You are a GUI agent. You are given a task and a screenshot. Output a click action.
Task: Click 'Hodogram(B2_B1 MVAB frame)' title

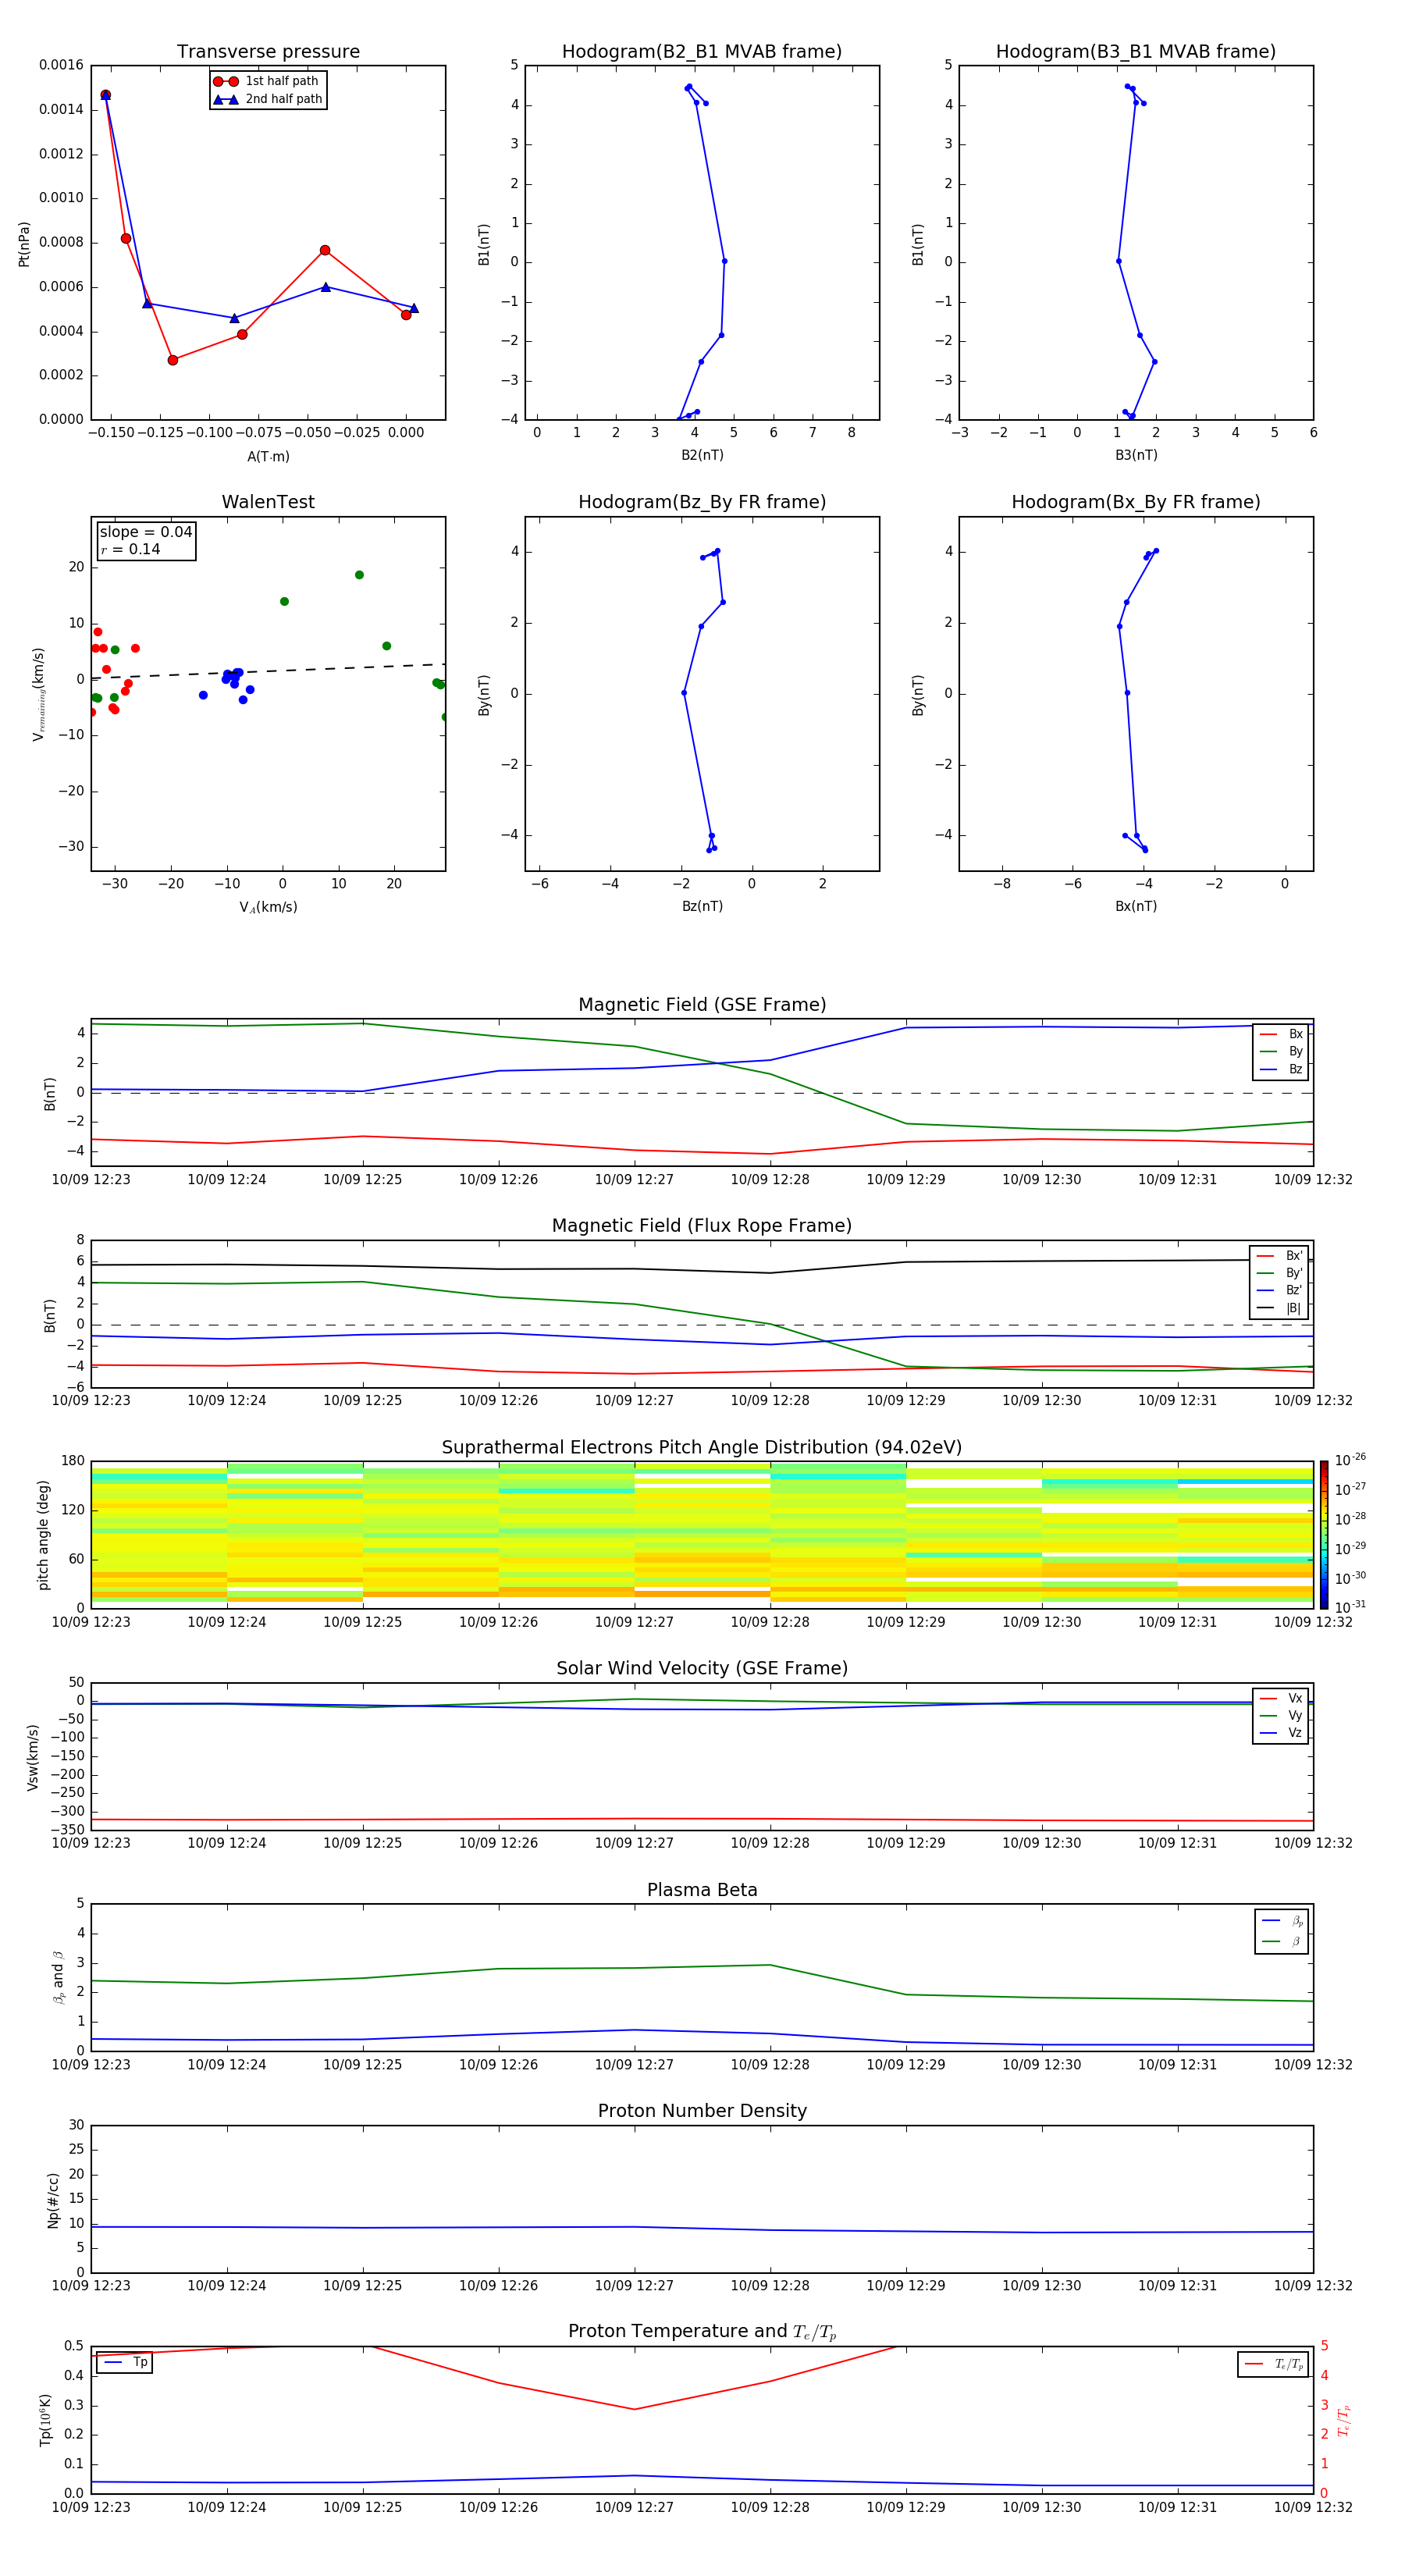tap(702, 52)
